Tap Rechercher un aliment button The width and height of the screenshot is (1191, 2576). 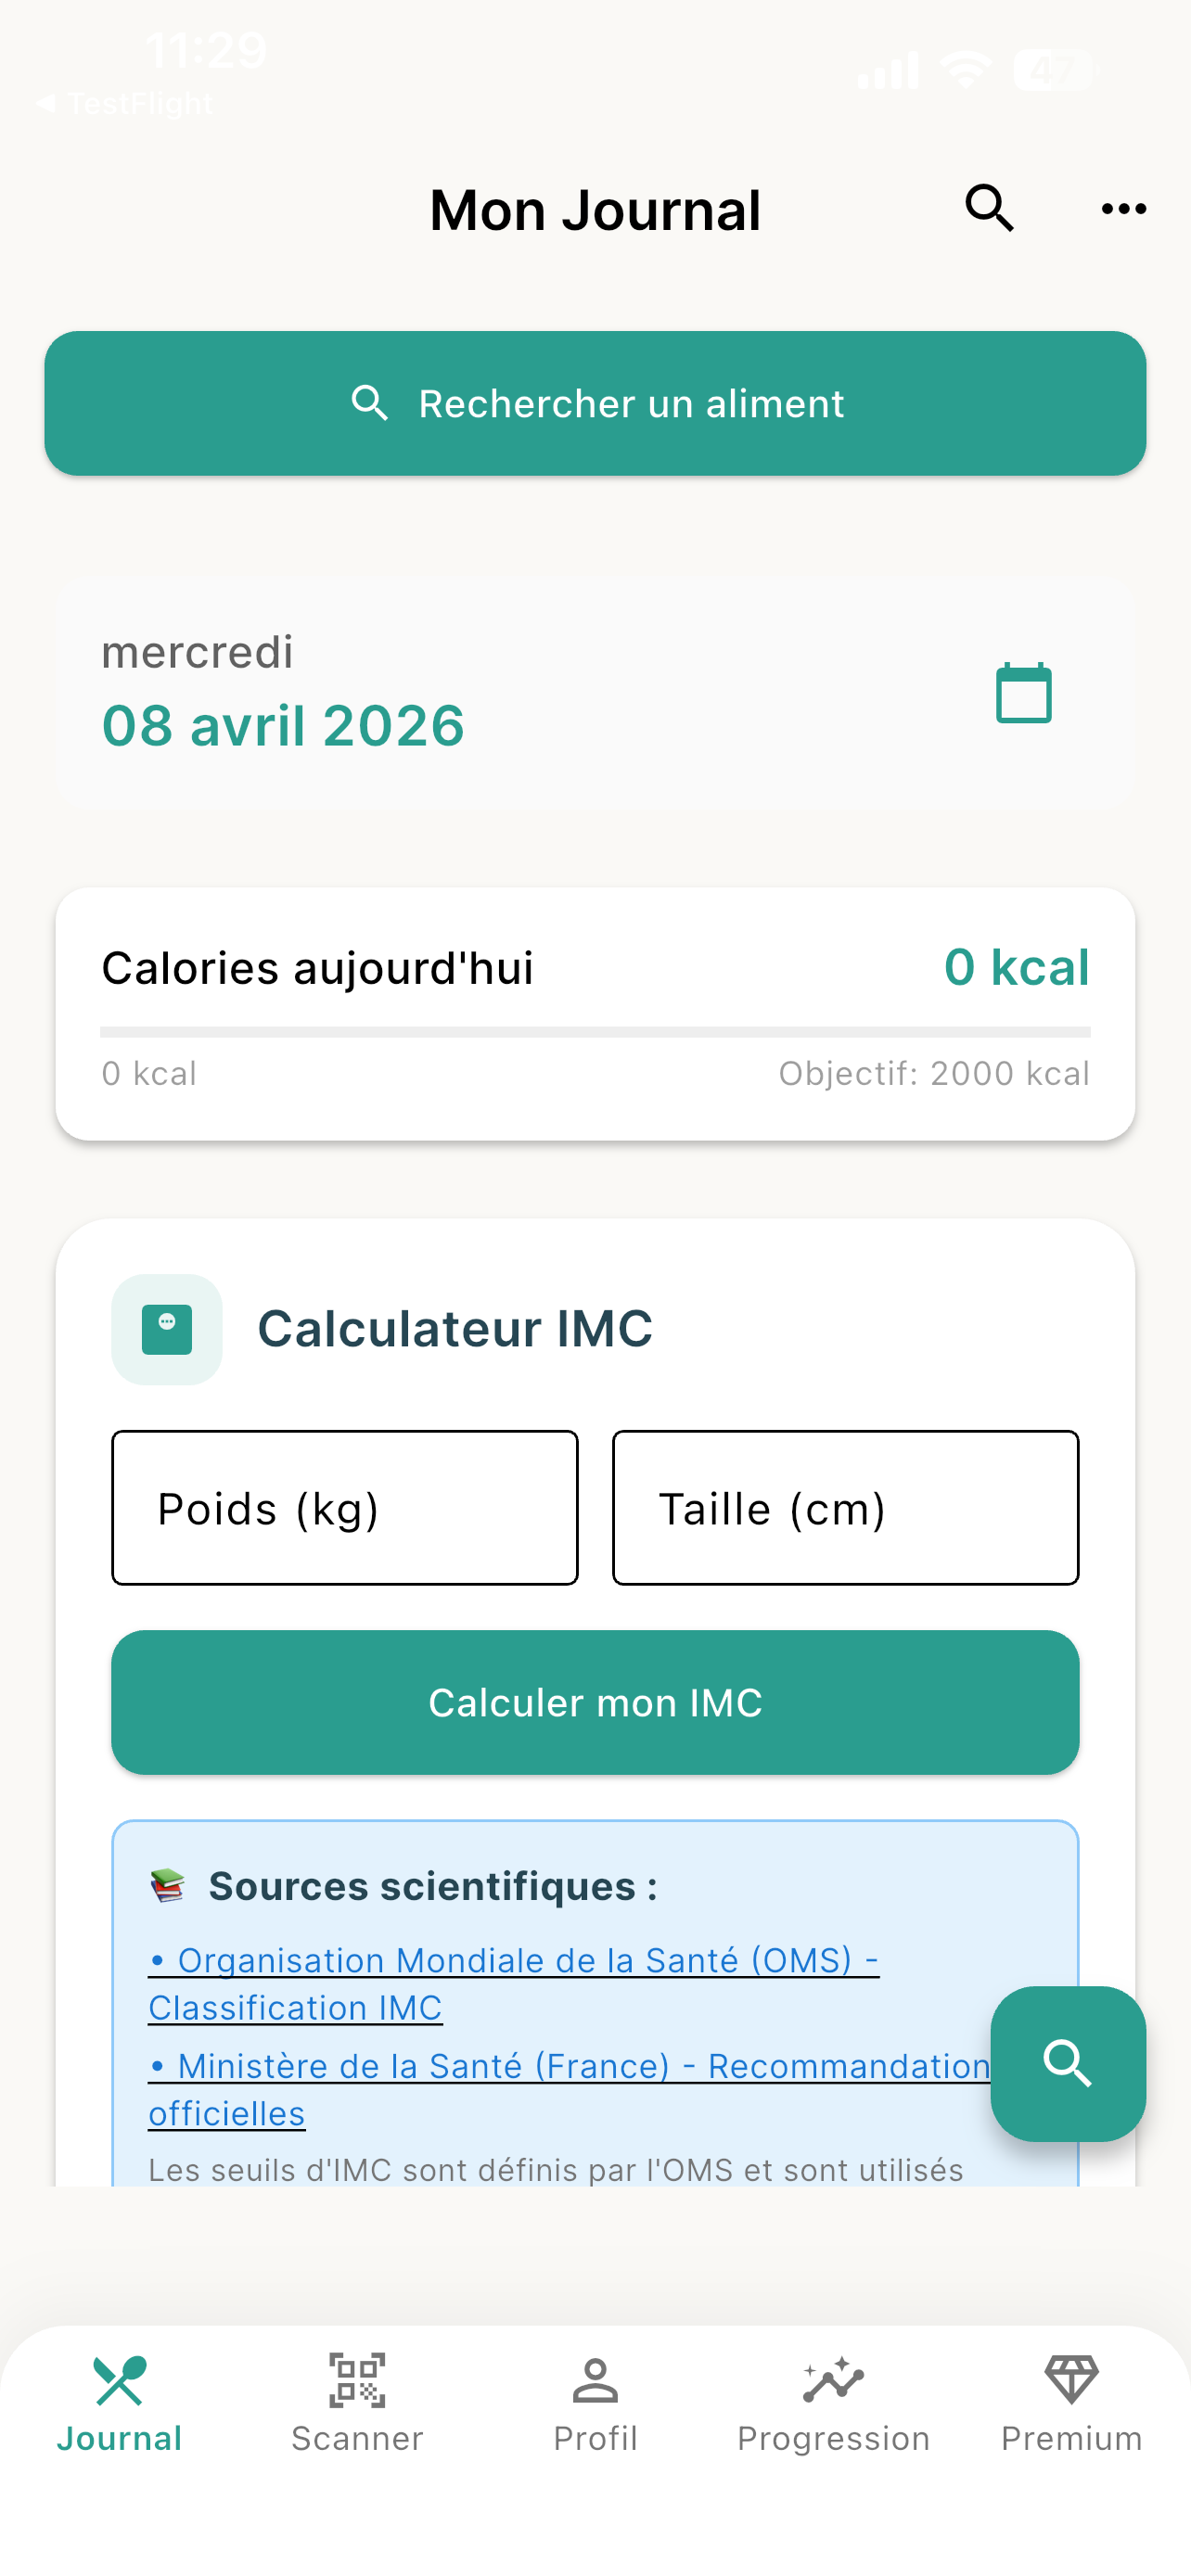click(595, 403)
